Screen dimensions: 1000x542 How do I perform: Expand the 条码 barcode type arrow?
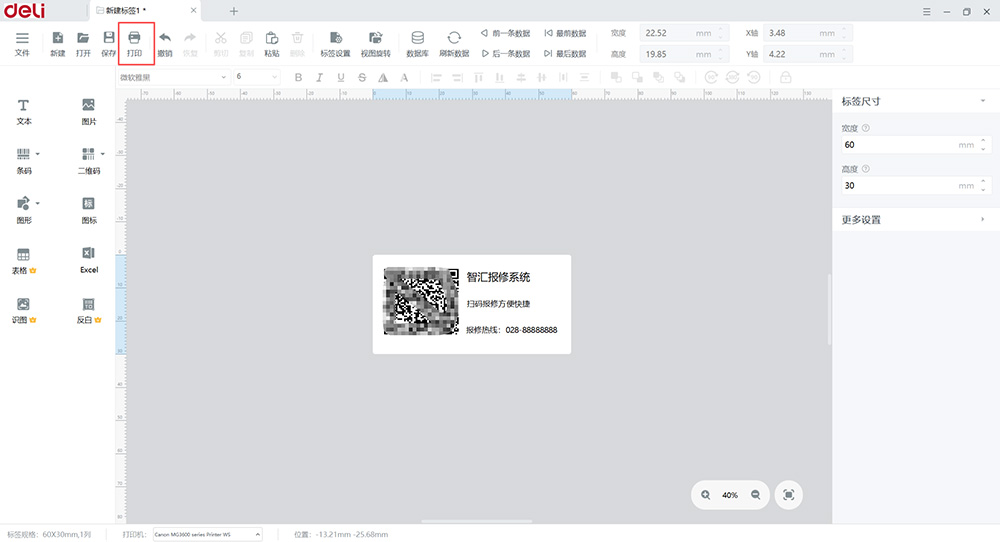click(38, 154)
